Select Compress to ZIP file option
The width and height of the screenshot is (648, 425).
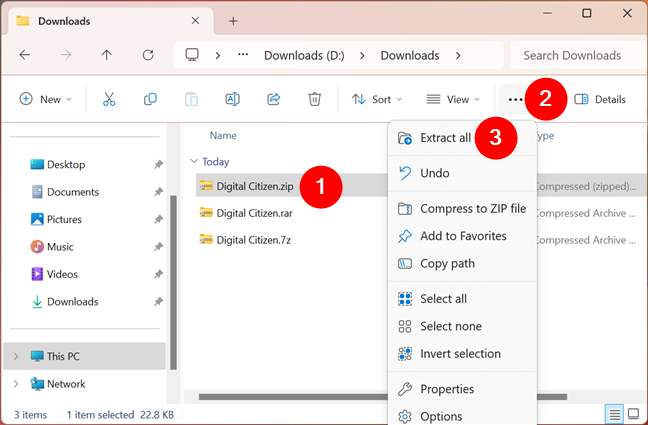[x=472, y=208]
